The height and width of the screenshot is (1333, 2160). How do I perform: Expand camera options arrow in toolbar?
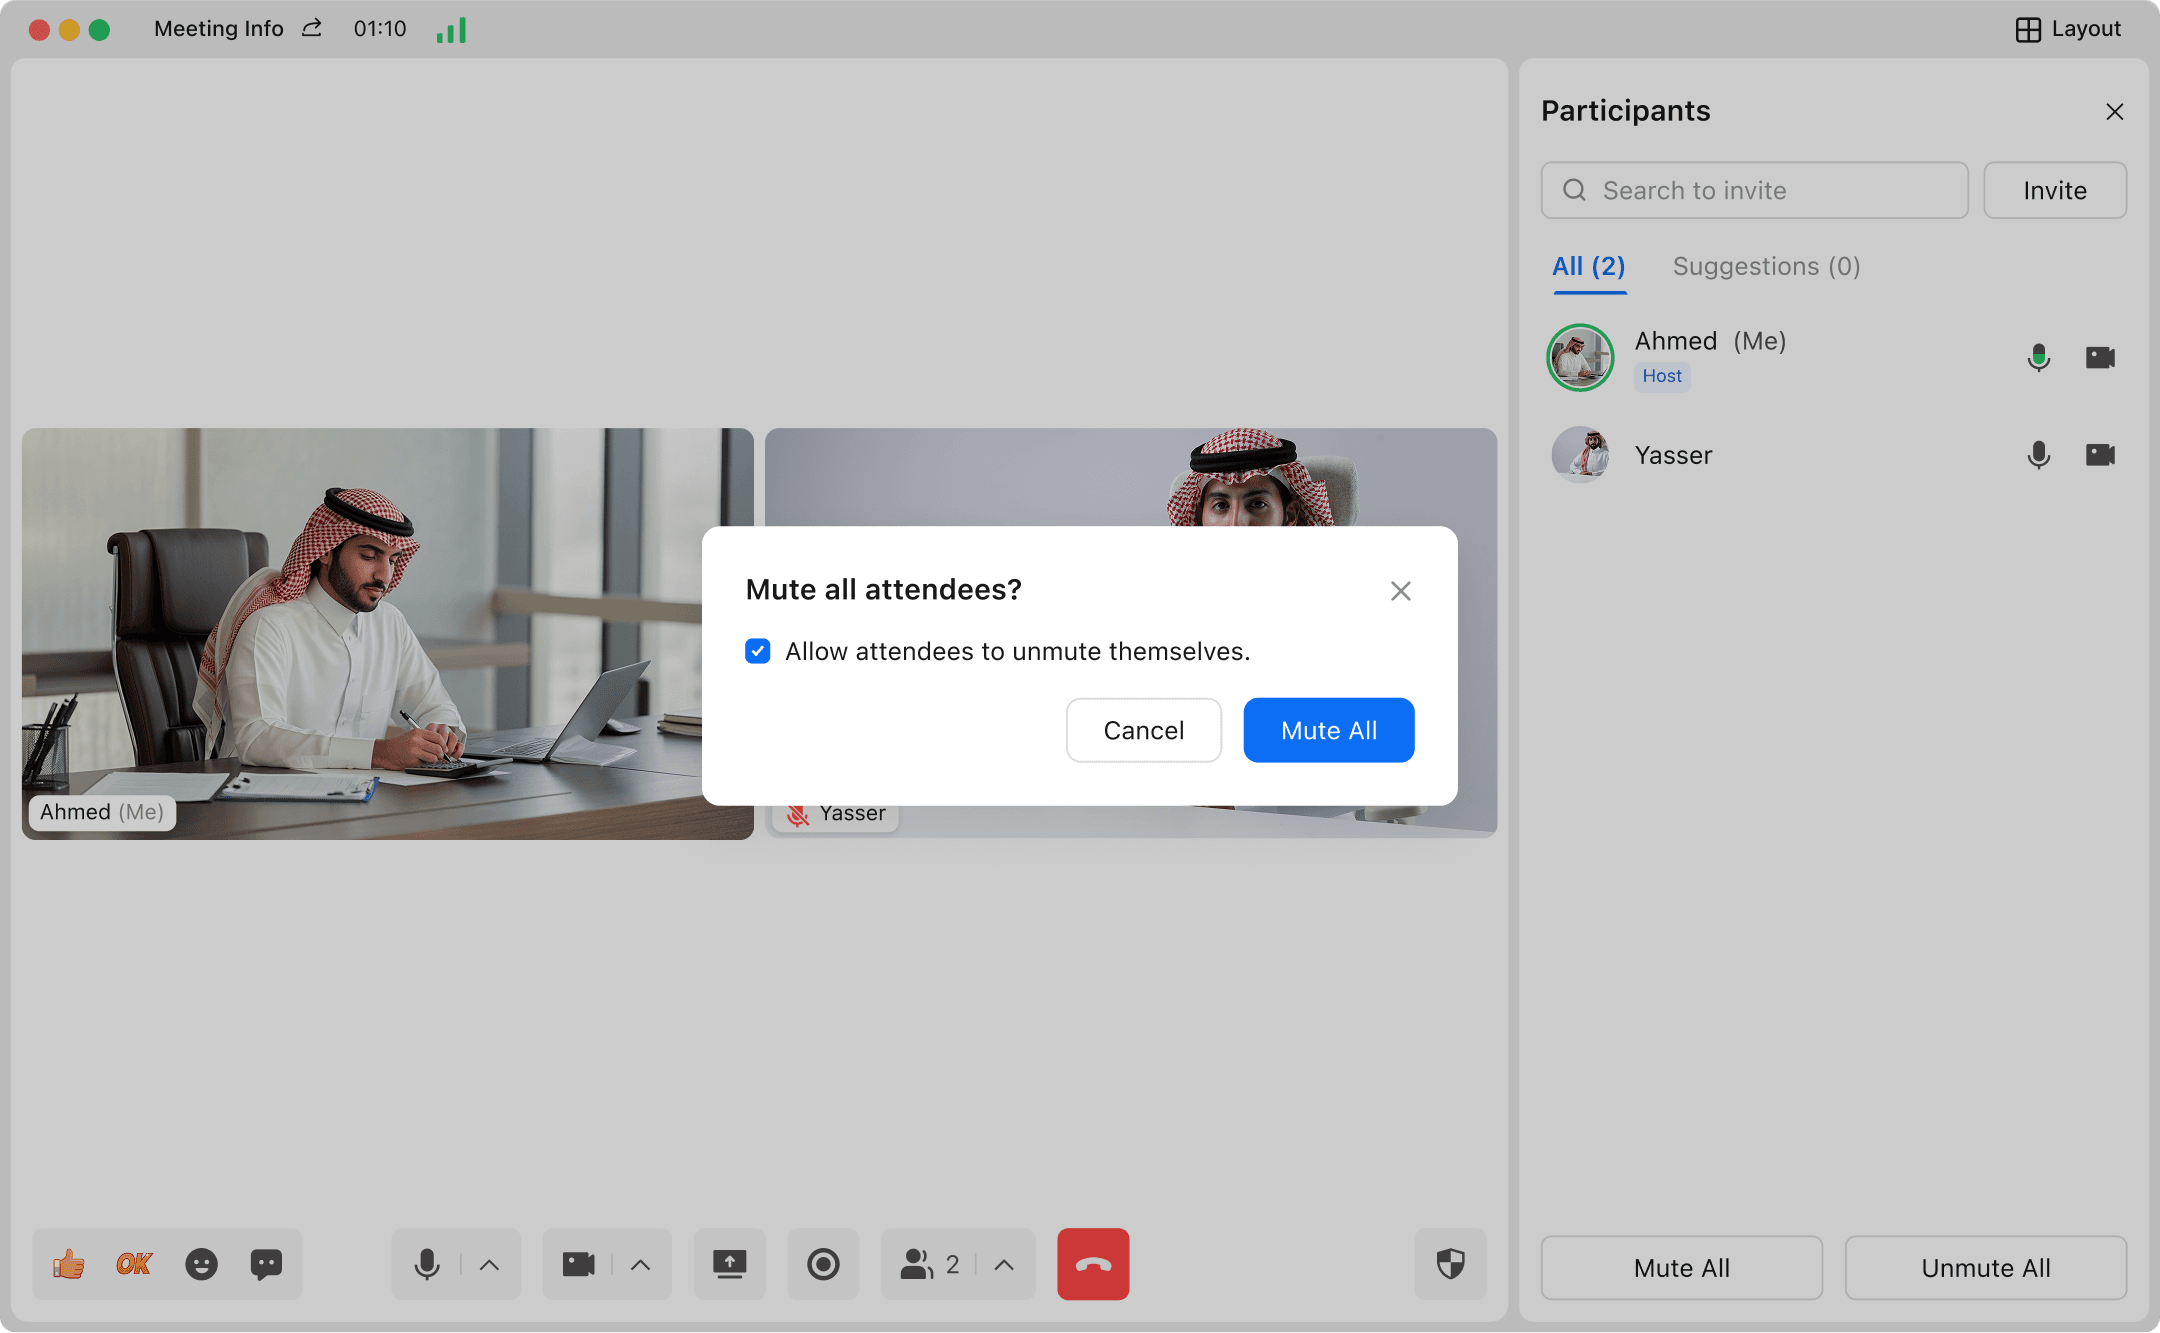(x=641, y=1265)
